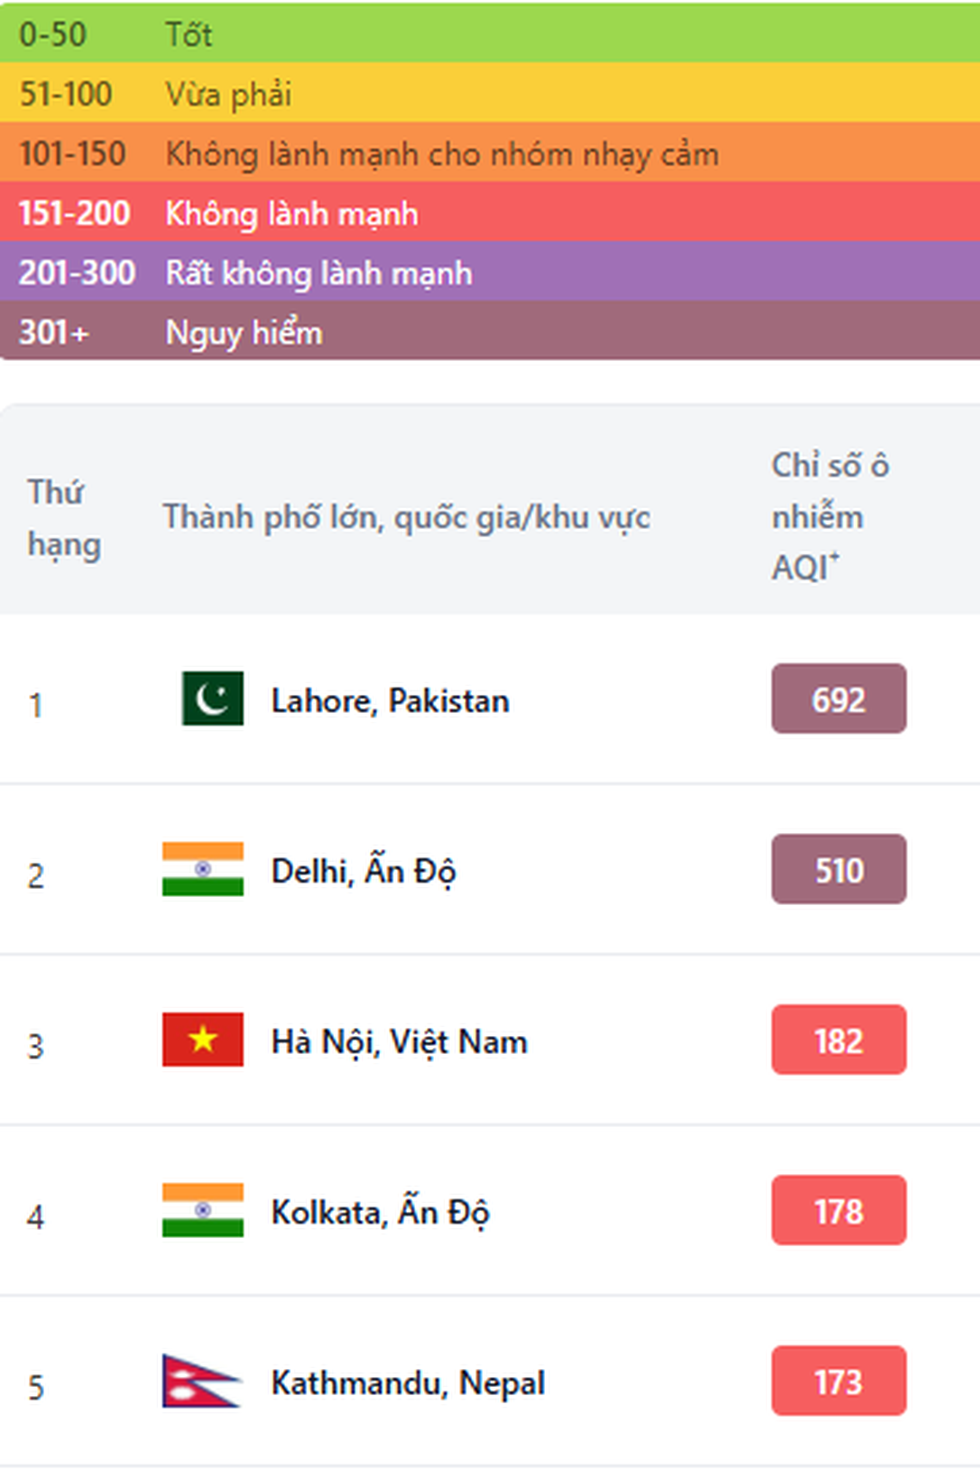Click the Thứ hạng column header
This screenshot has width=980, height=1470.
pos(64,518)
